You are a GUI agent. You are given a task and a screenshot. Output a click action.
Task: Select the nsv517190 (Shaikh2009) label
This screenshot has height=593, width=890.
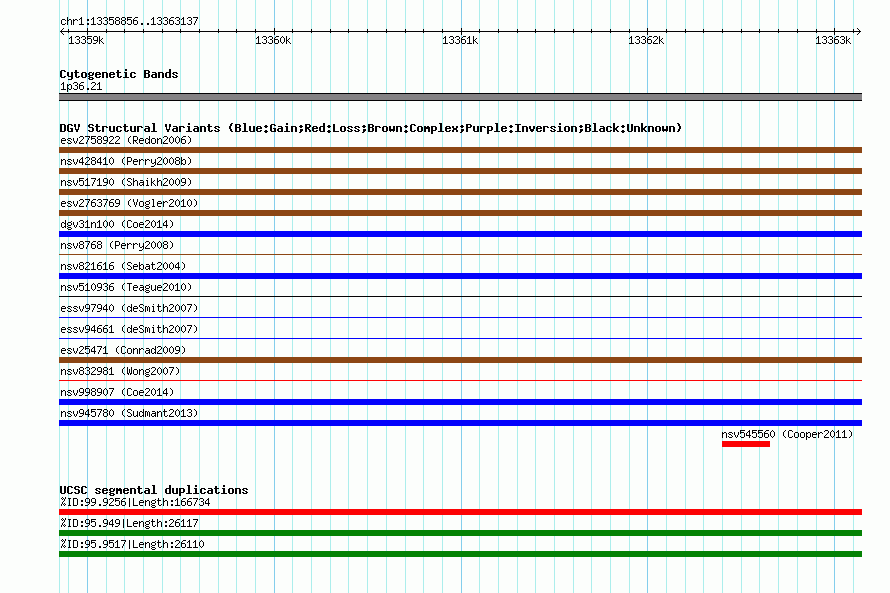pos(126,182)
